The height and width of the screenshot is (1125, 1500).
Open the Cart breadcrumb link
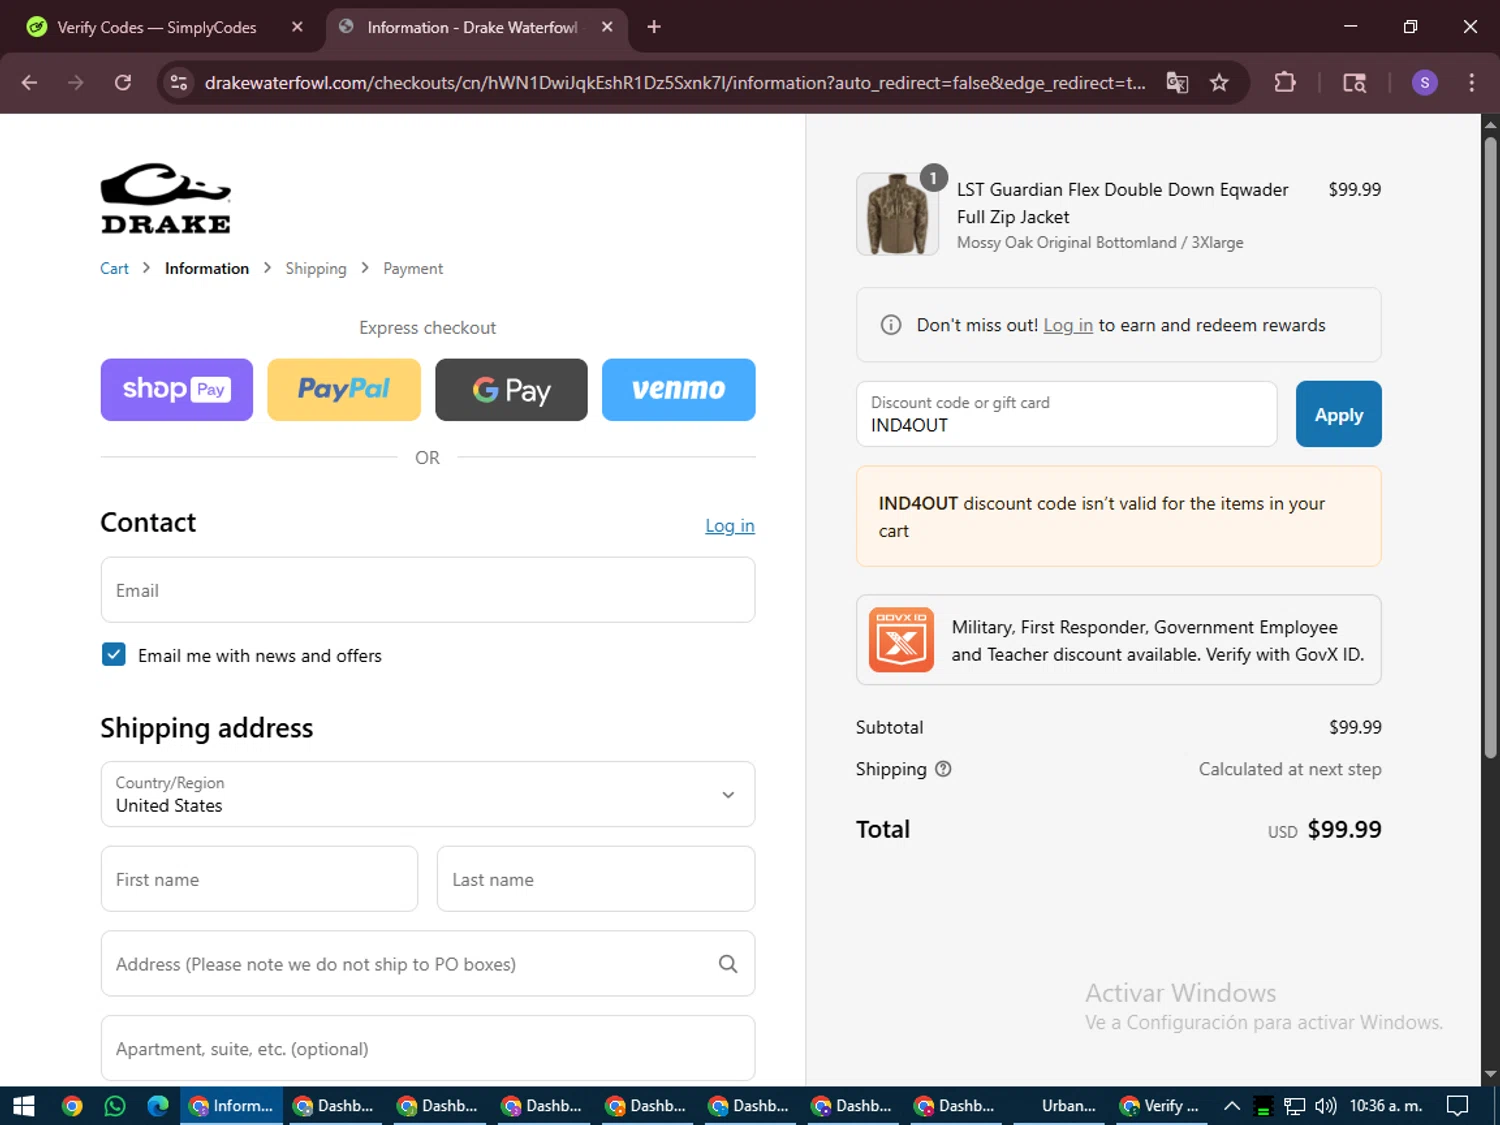pos(114,268)
